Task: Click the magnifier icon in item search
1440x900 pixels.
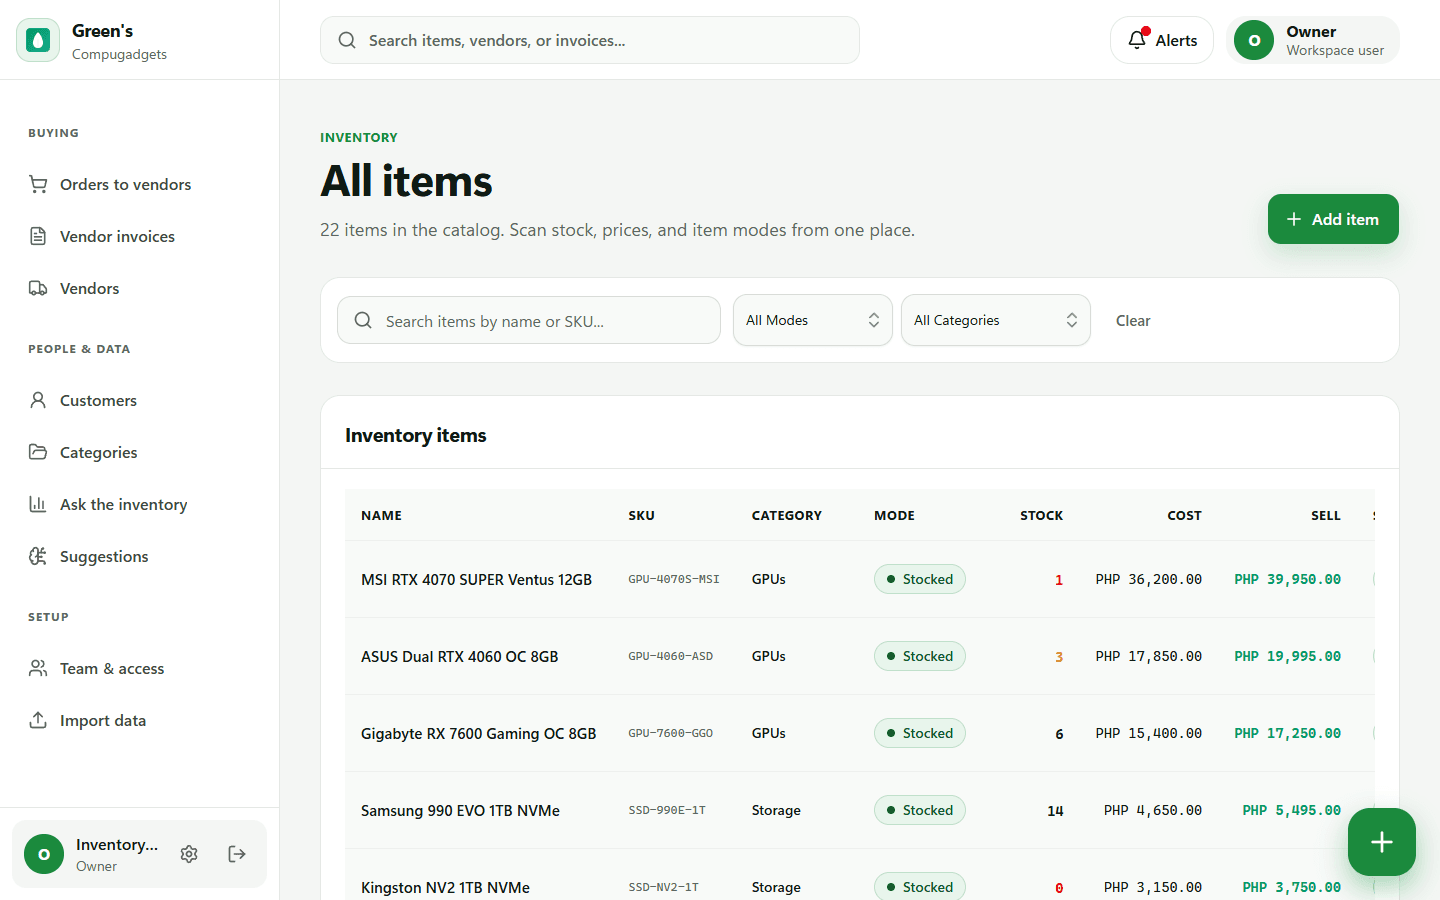Action: pos(364,320)
